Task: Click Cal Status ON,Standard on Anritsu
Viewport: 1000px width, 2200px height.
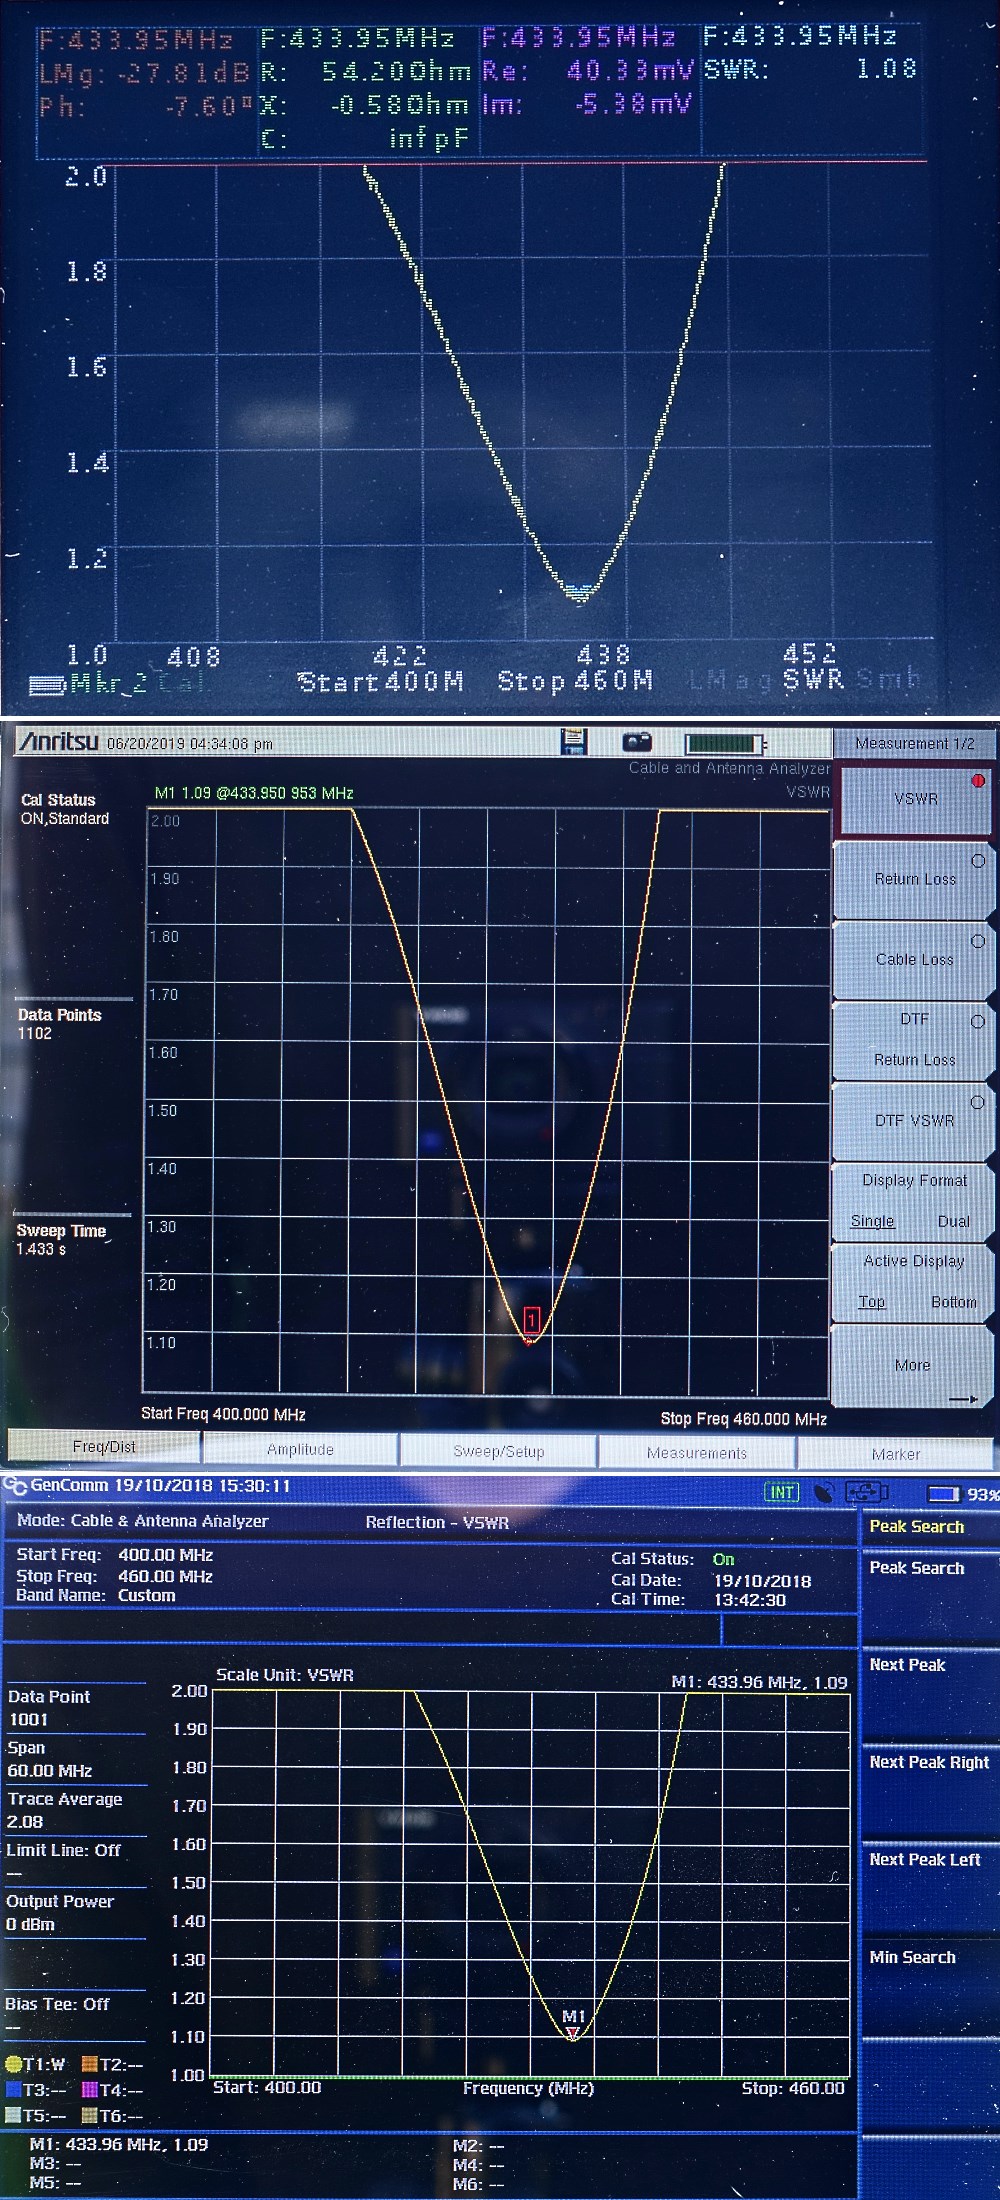Action: 65,809
